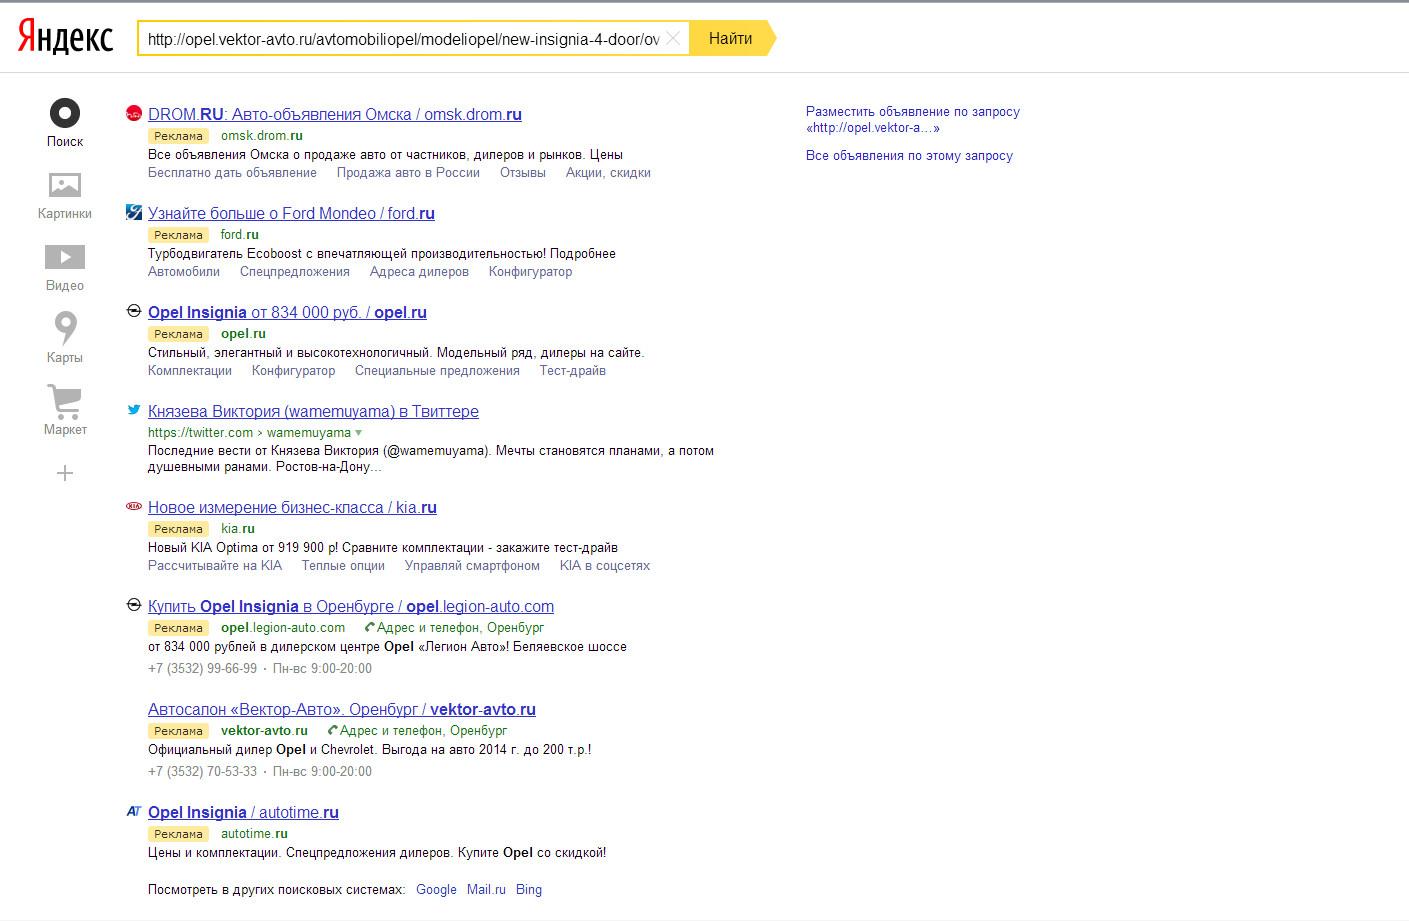Image resolution: width=1409 pixels, height=921 pixels.
Task: Show more services with the plus icon
Action: point(65,473)
